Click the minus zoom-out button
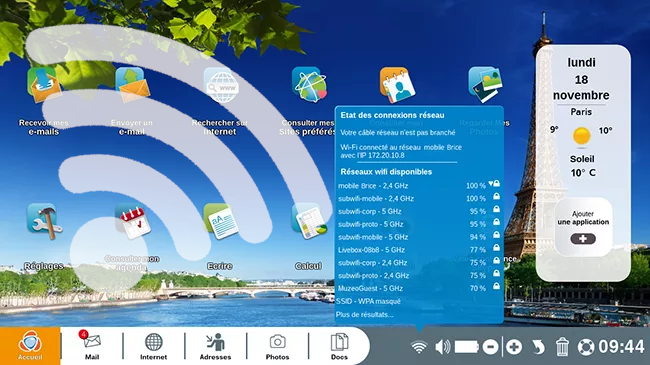 pyautogui.click(x=490, y=347)
